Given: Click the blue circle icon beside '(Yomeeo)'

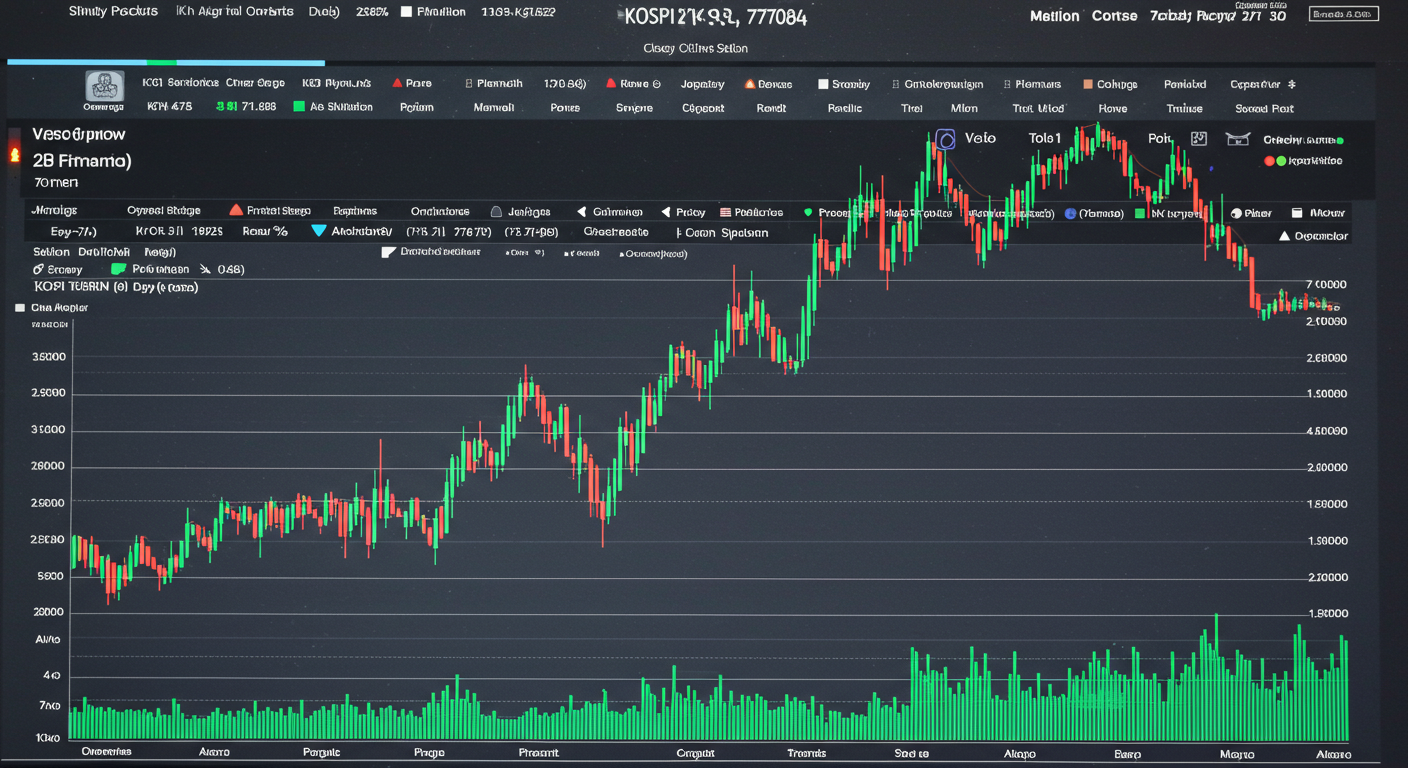Looking at the screenshot, I should coord(1070,213).
